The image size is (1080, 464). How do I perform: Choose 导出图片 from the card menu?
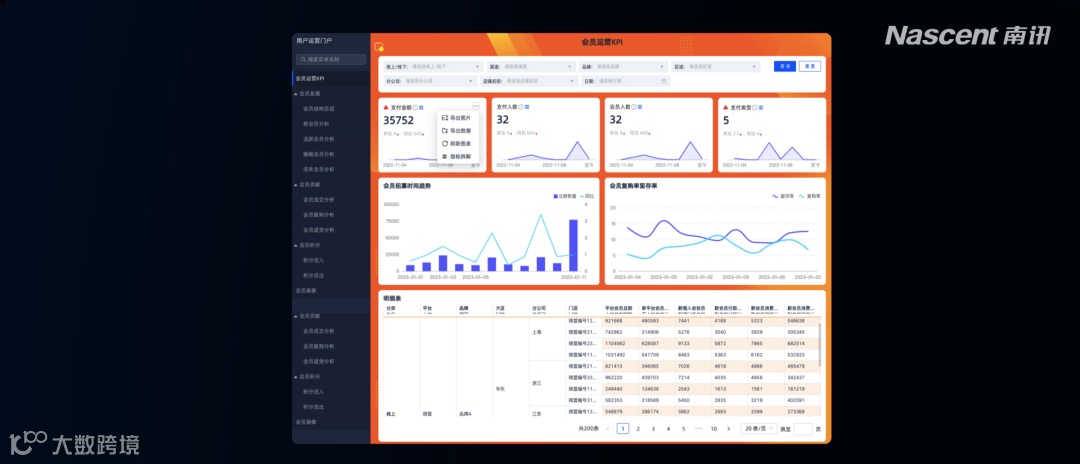457,118
